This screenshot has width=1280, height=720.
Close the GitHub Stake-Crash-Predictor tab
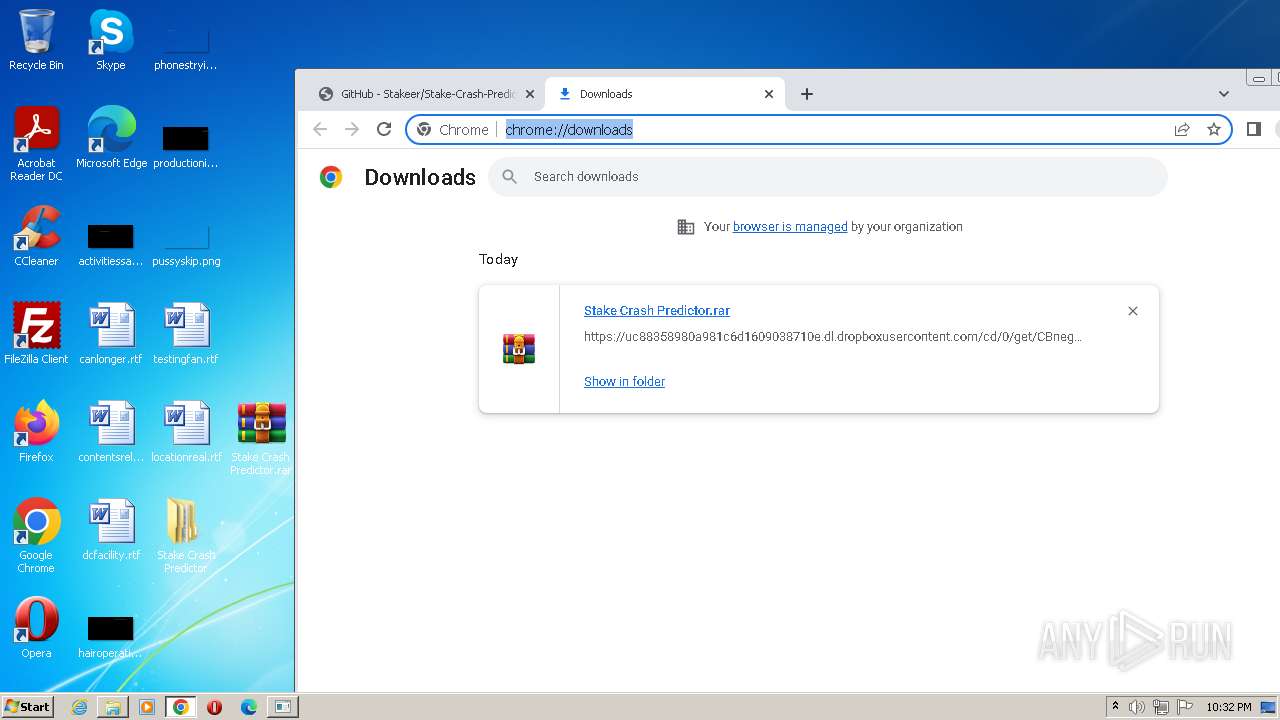coord(530,94)
